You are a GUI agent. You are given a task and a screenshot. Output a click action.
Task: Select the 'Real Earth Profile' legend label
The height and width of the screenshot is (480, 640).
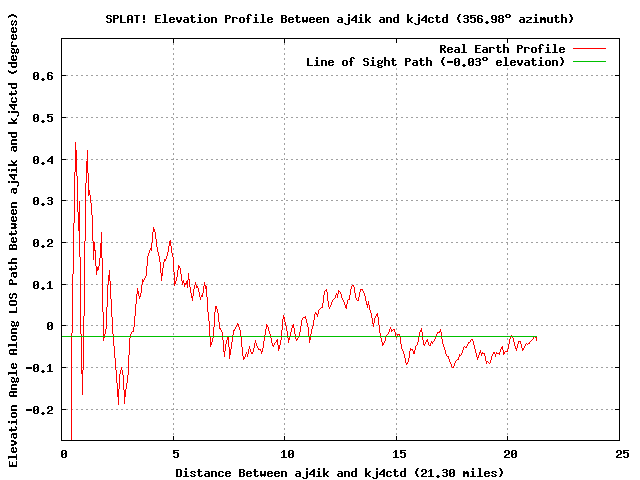pyautogui.click(x=502, y=49)
